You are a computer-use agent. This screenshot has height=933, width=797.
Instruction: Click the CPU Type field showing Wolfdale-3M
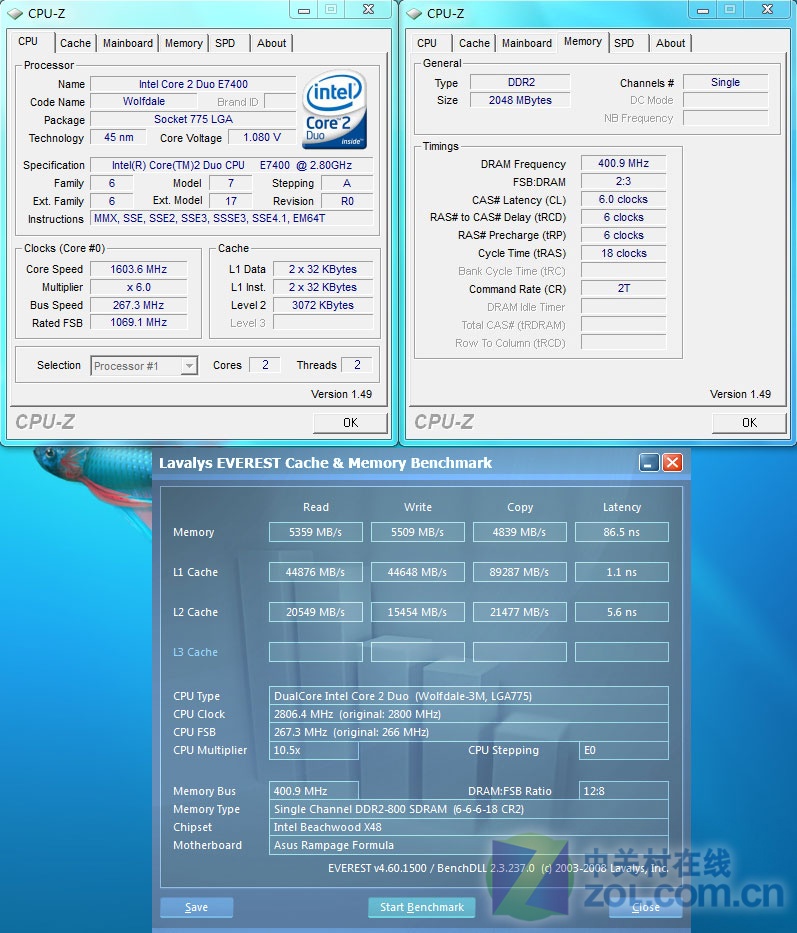468,696
